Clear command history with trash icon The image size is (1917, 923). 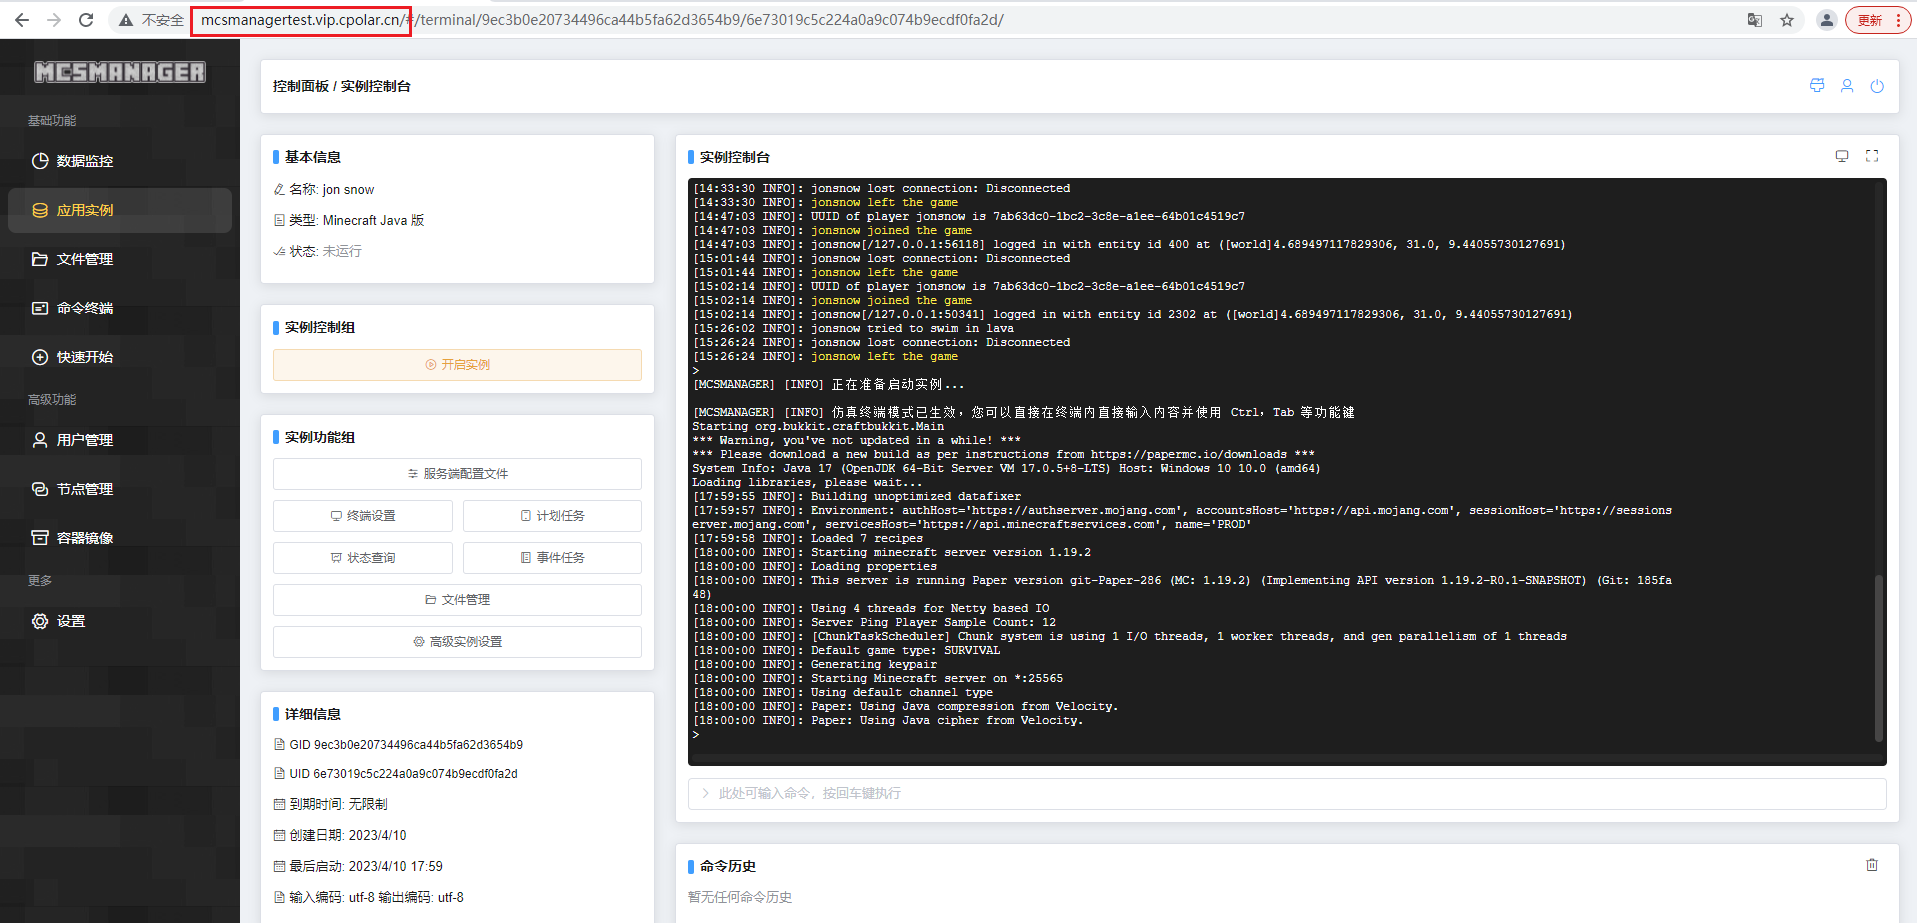1872,865
